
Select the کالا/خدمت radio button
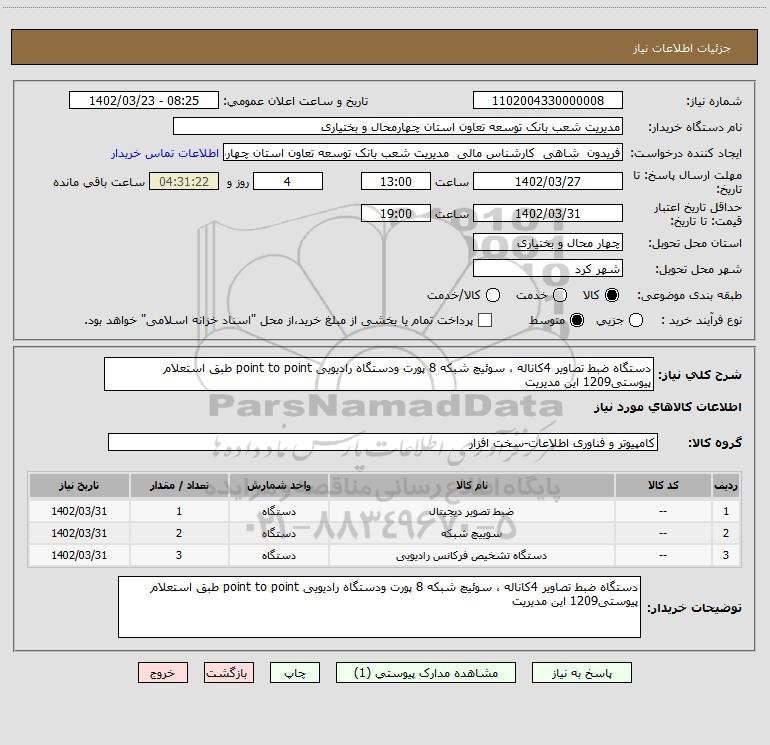493,295
